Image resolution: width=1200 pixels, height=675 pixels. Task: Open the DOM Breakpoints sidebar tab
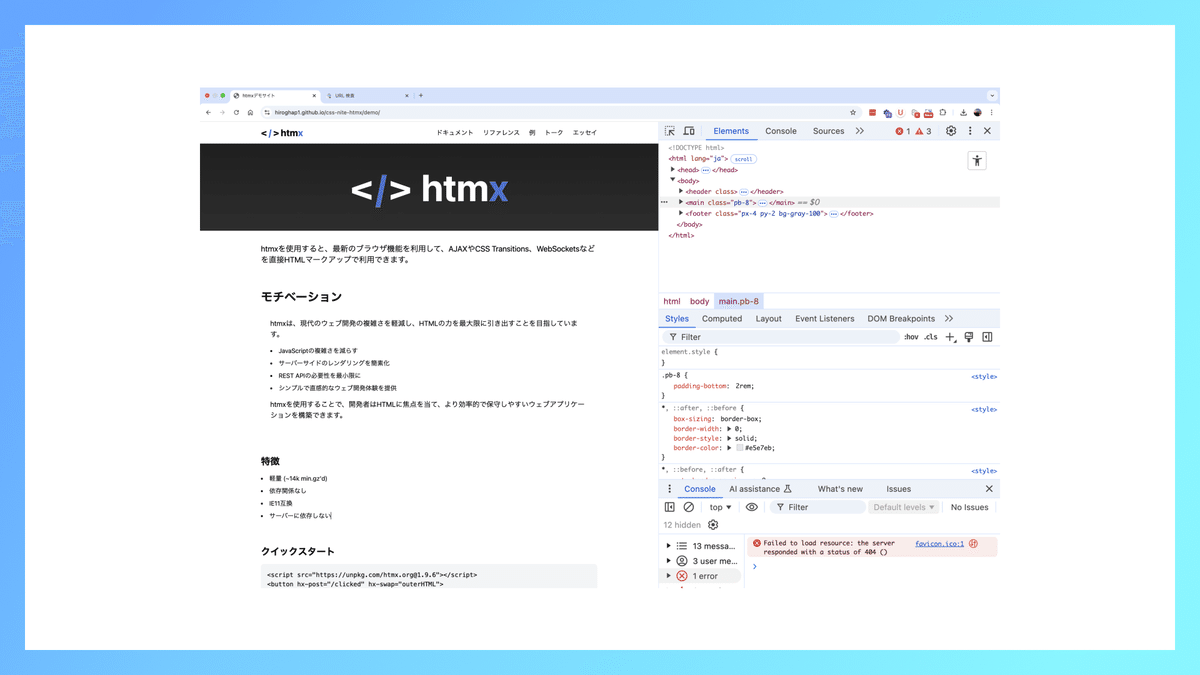[901, 319]
